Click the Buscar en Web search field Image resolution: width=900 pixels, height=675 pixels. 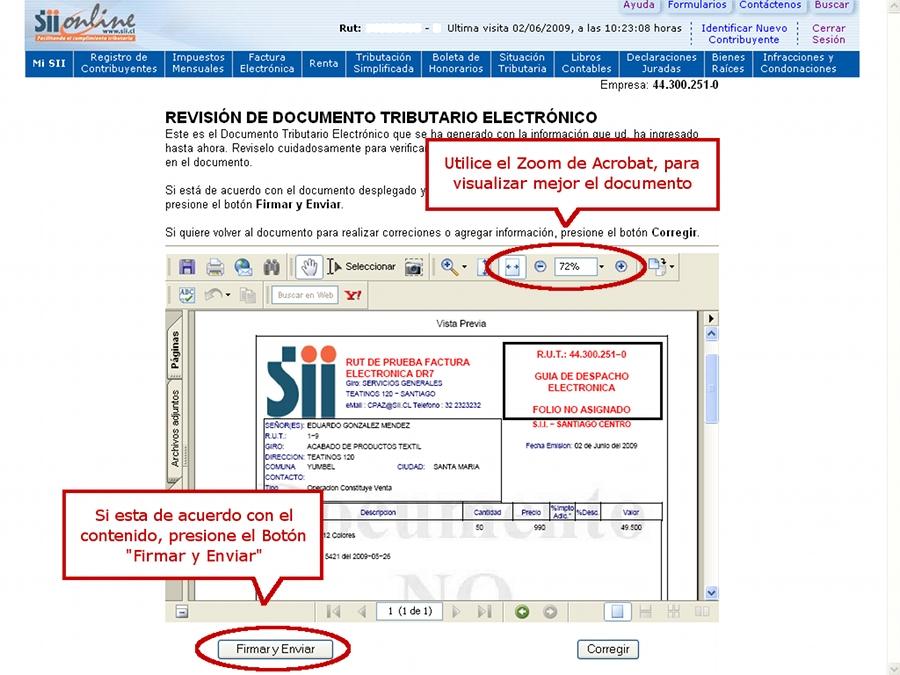[305, 295]
